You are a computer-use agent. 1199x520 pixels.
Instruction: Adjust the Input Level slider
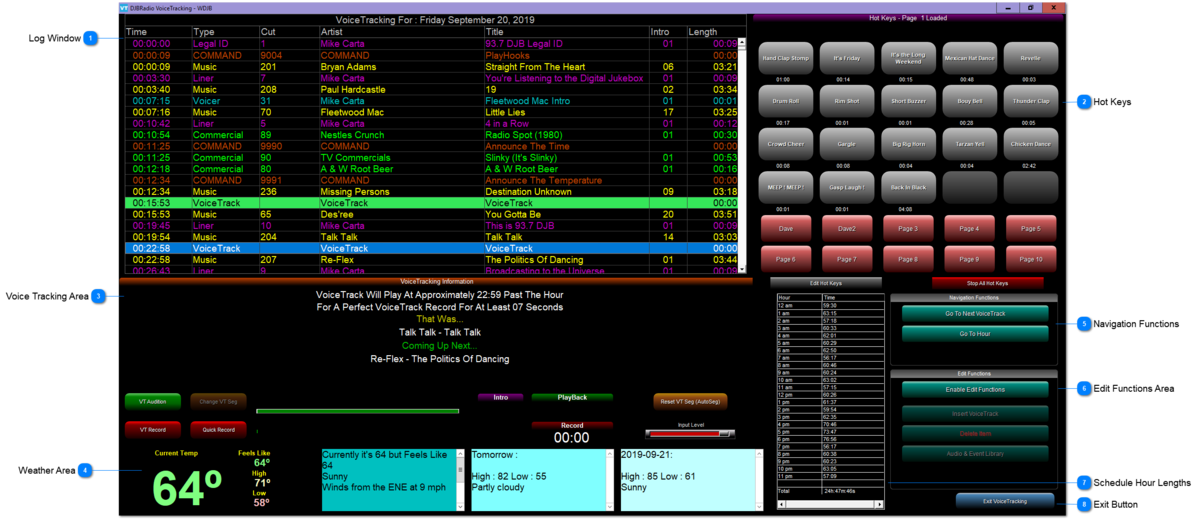(690, 434)
